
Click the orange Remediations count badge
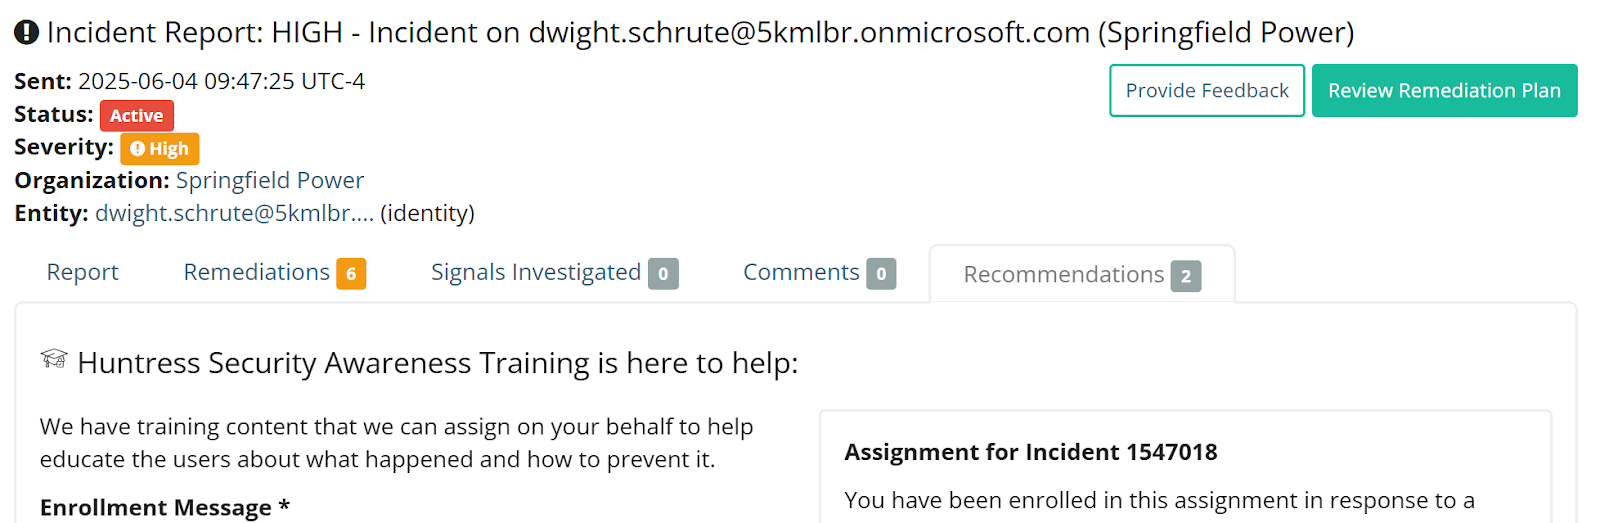pos(351,274)
